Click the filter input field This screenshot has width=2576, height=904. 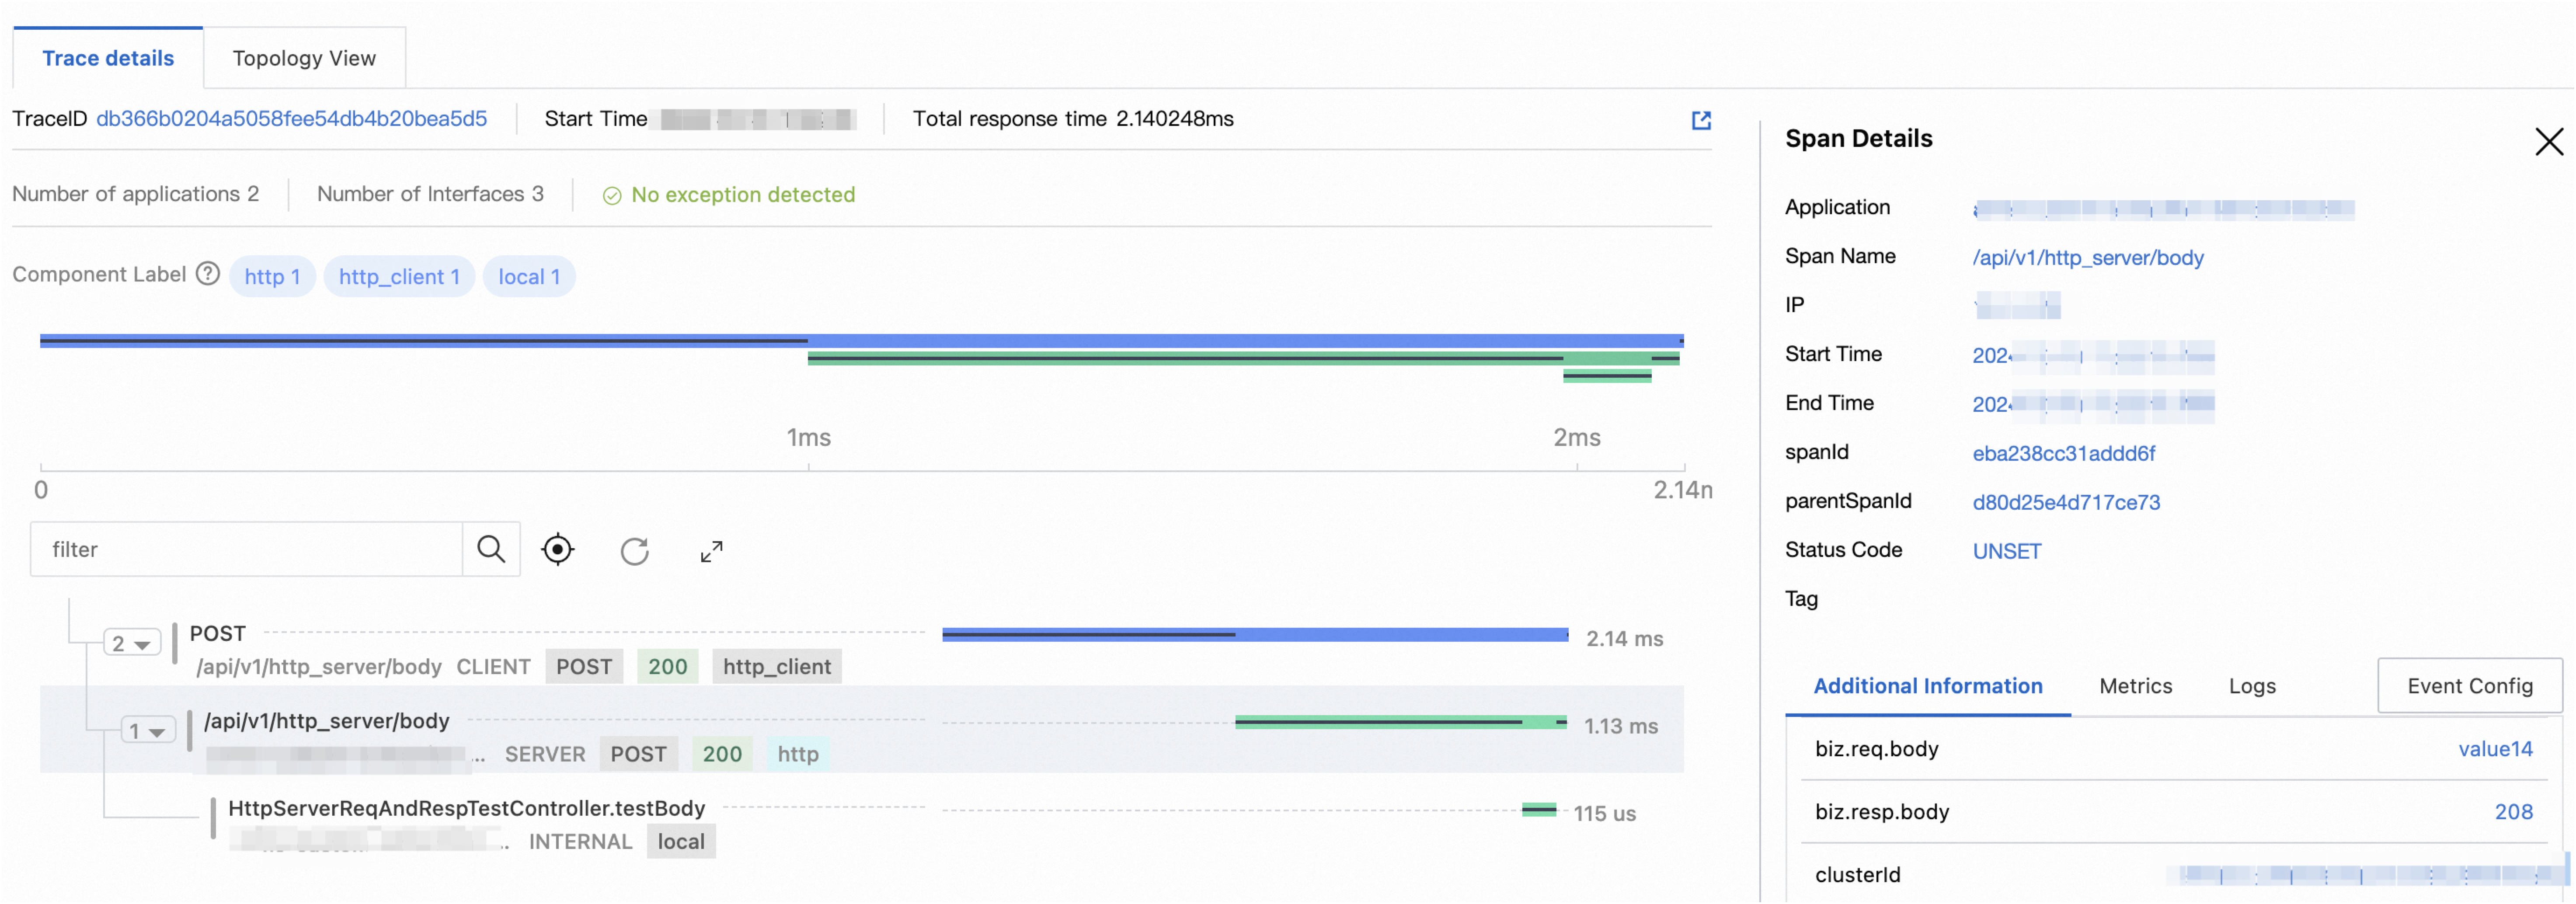coord(246,549)
